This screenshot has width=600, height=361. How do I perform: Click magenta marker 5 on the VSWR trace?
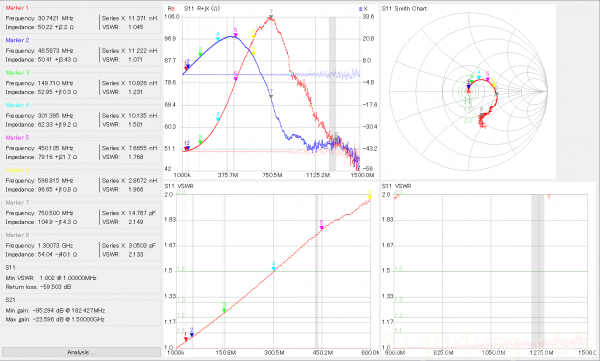(321, 228)
